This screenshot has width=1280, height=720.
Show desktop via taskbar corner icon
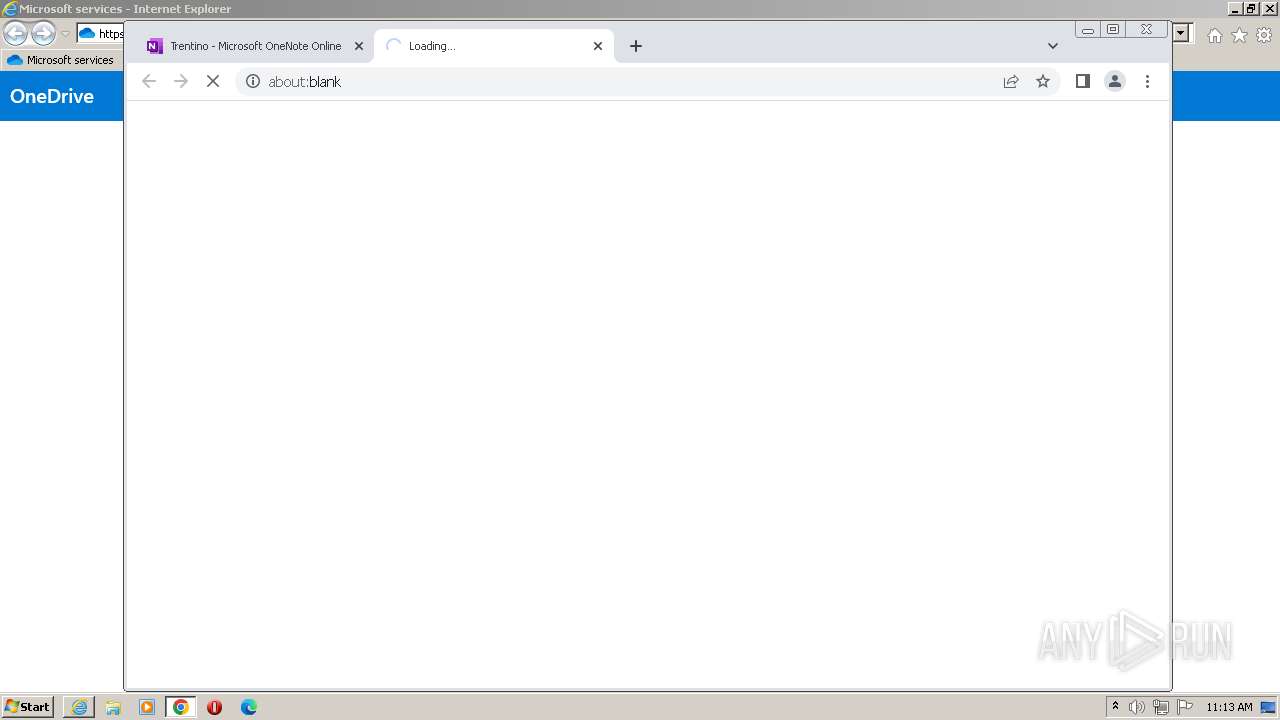point(1268,707)
